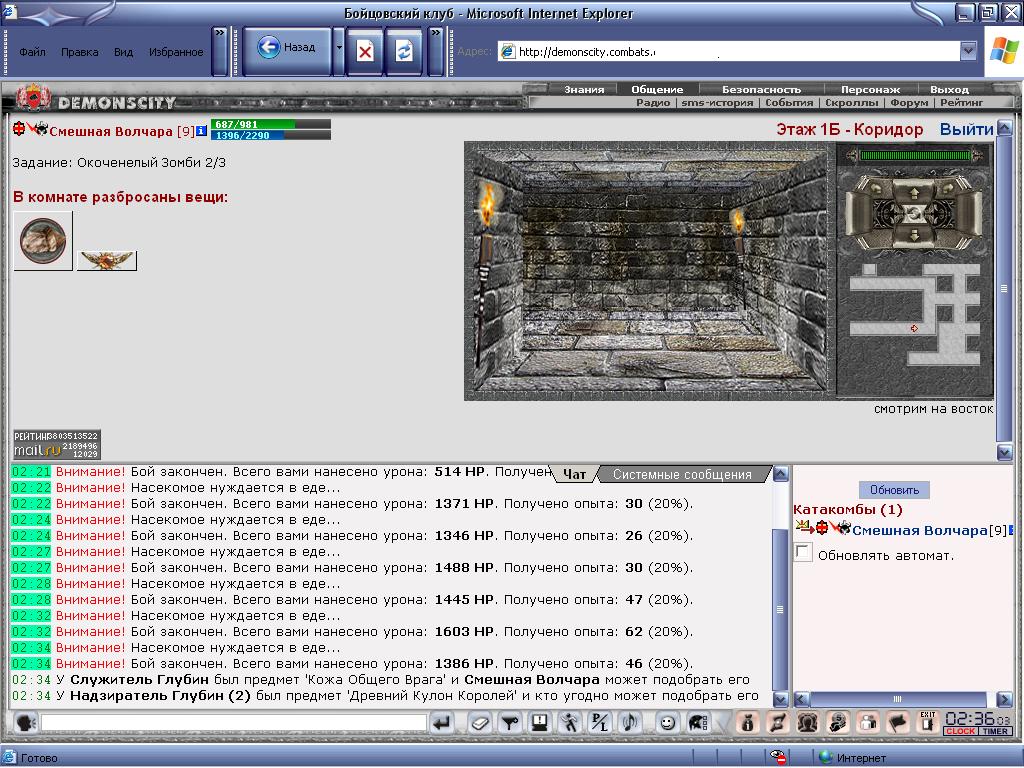Open the 'Избранное' menu
1024x768 pixels.
[x=176, y=52]
